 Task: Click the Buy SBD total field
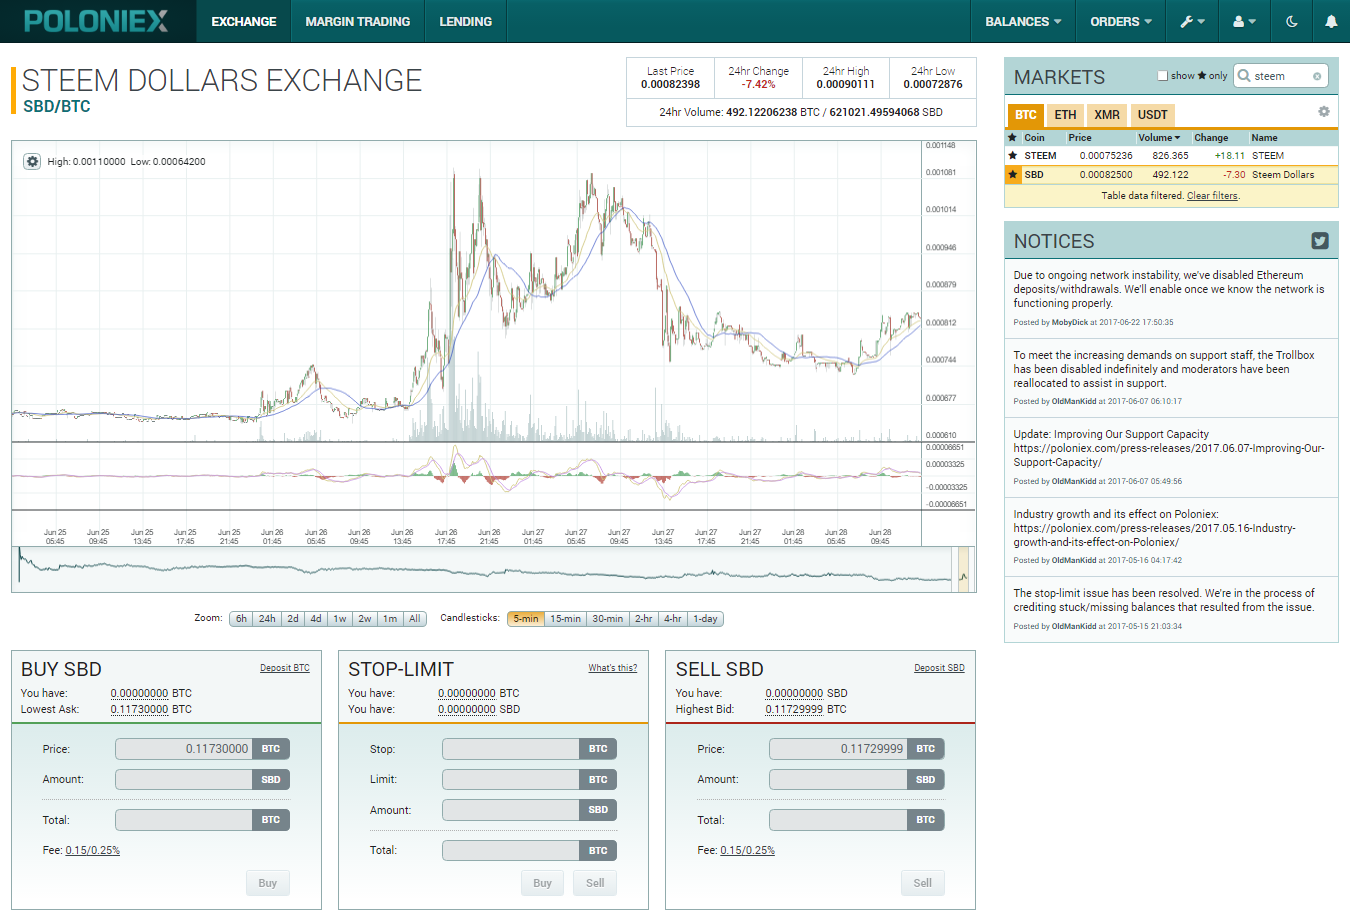click(x=184, y=820)
